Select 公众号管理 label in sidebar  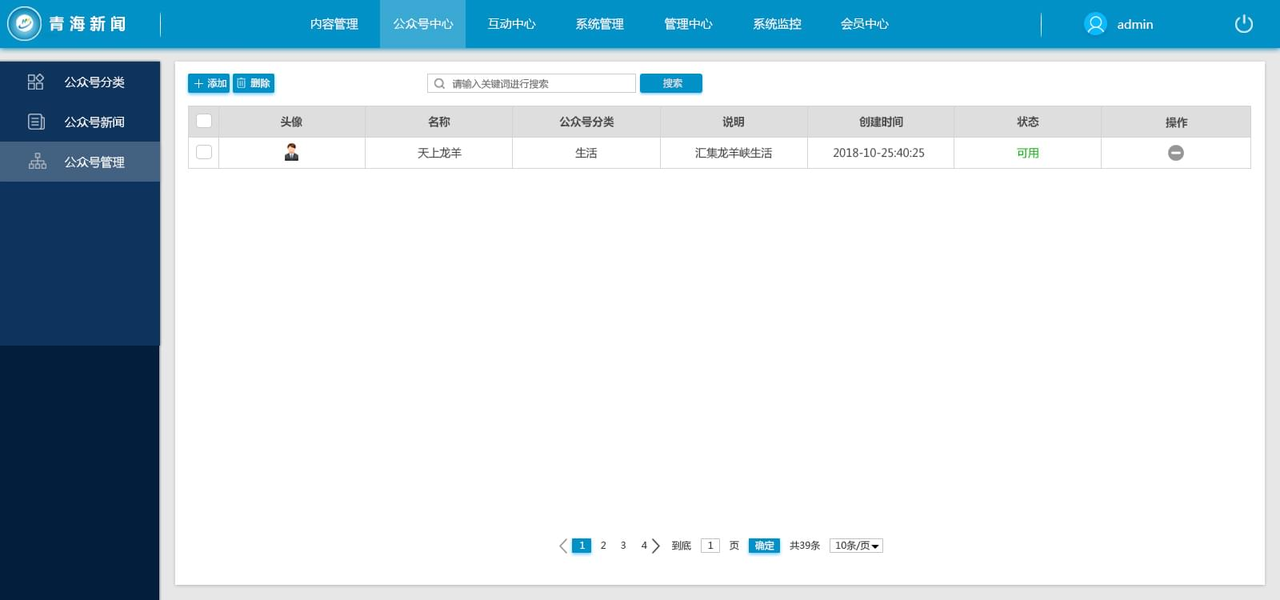coord(95,162)
